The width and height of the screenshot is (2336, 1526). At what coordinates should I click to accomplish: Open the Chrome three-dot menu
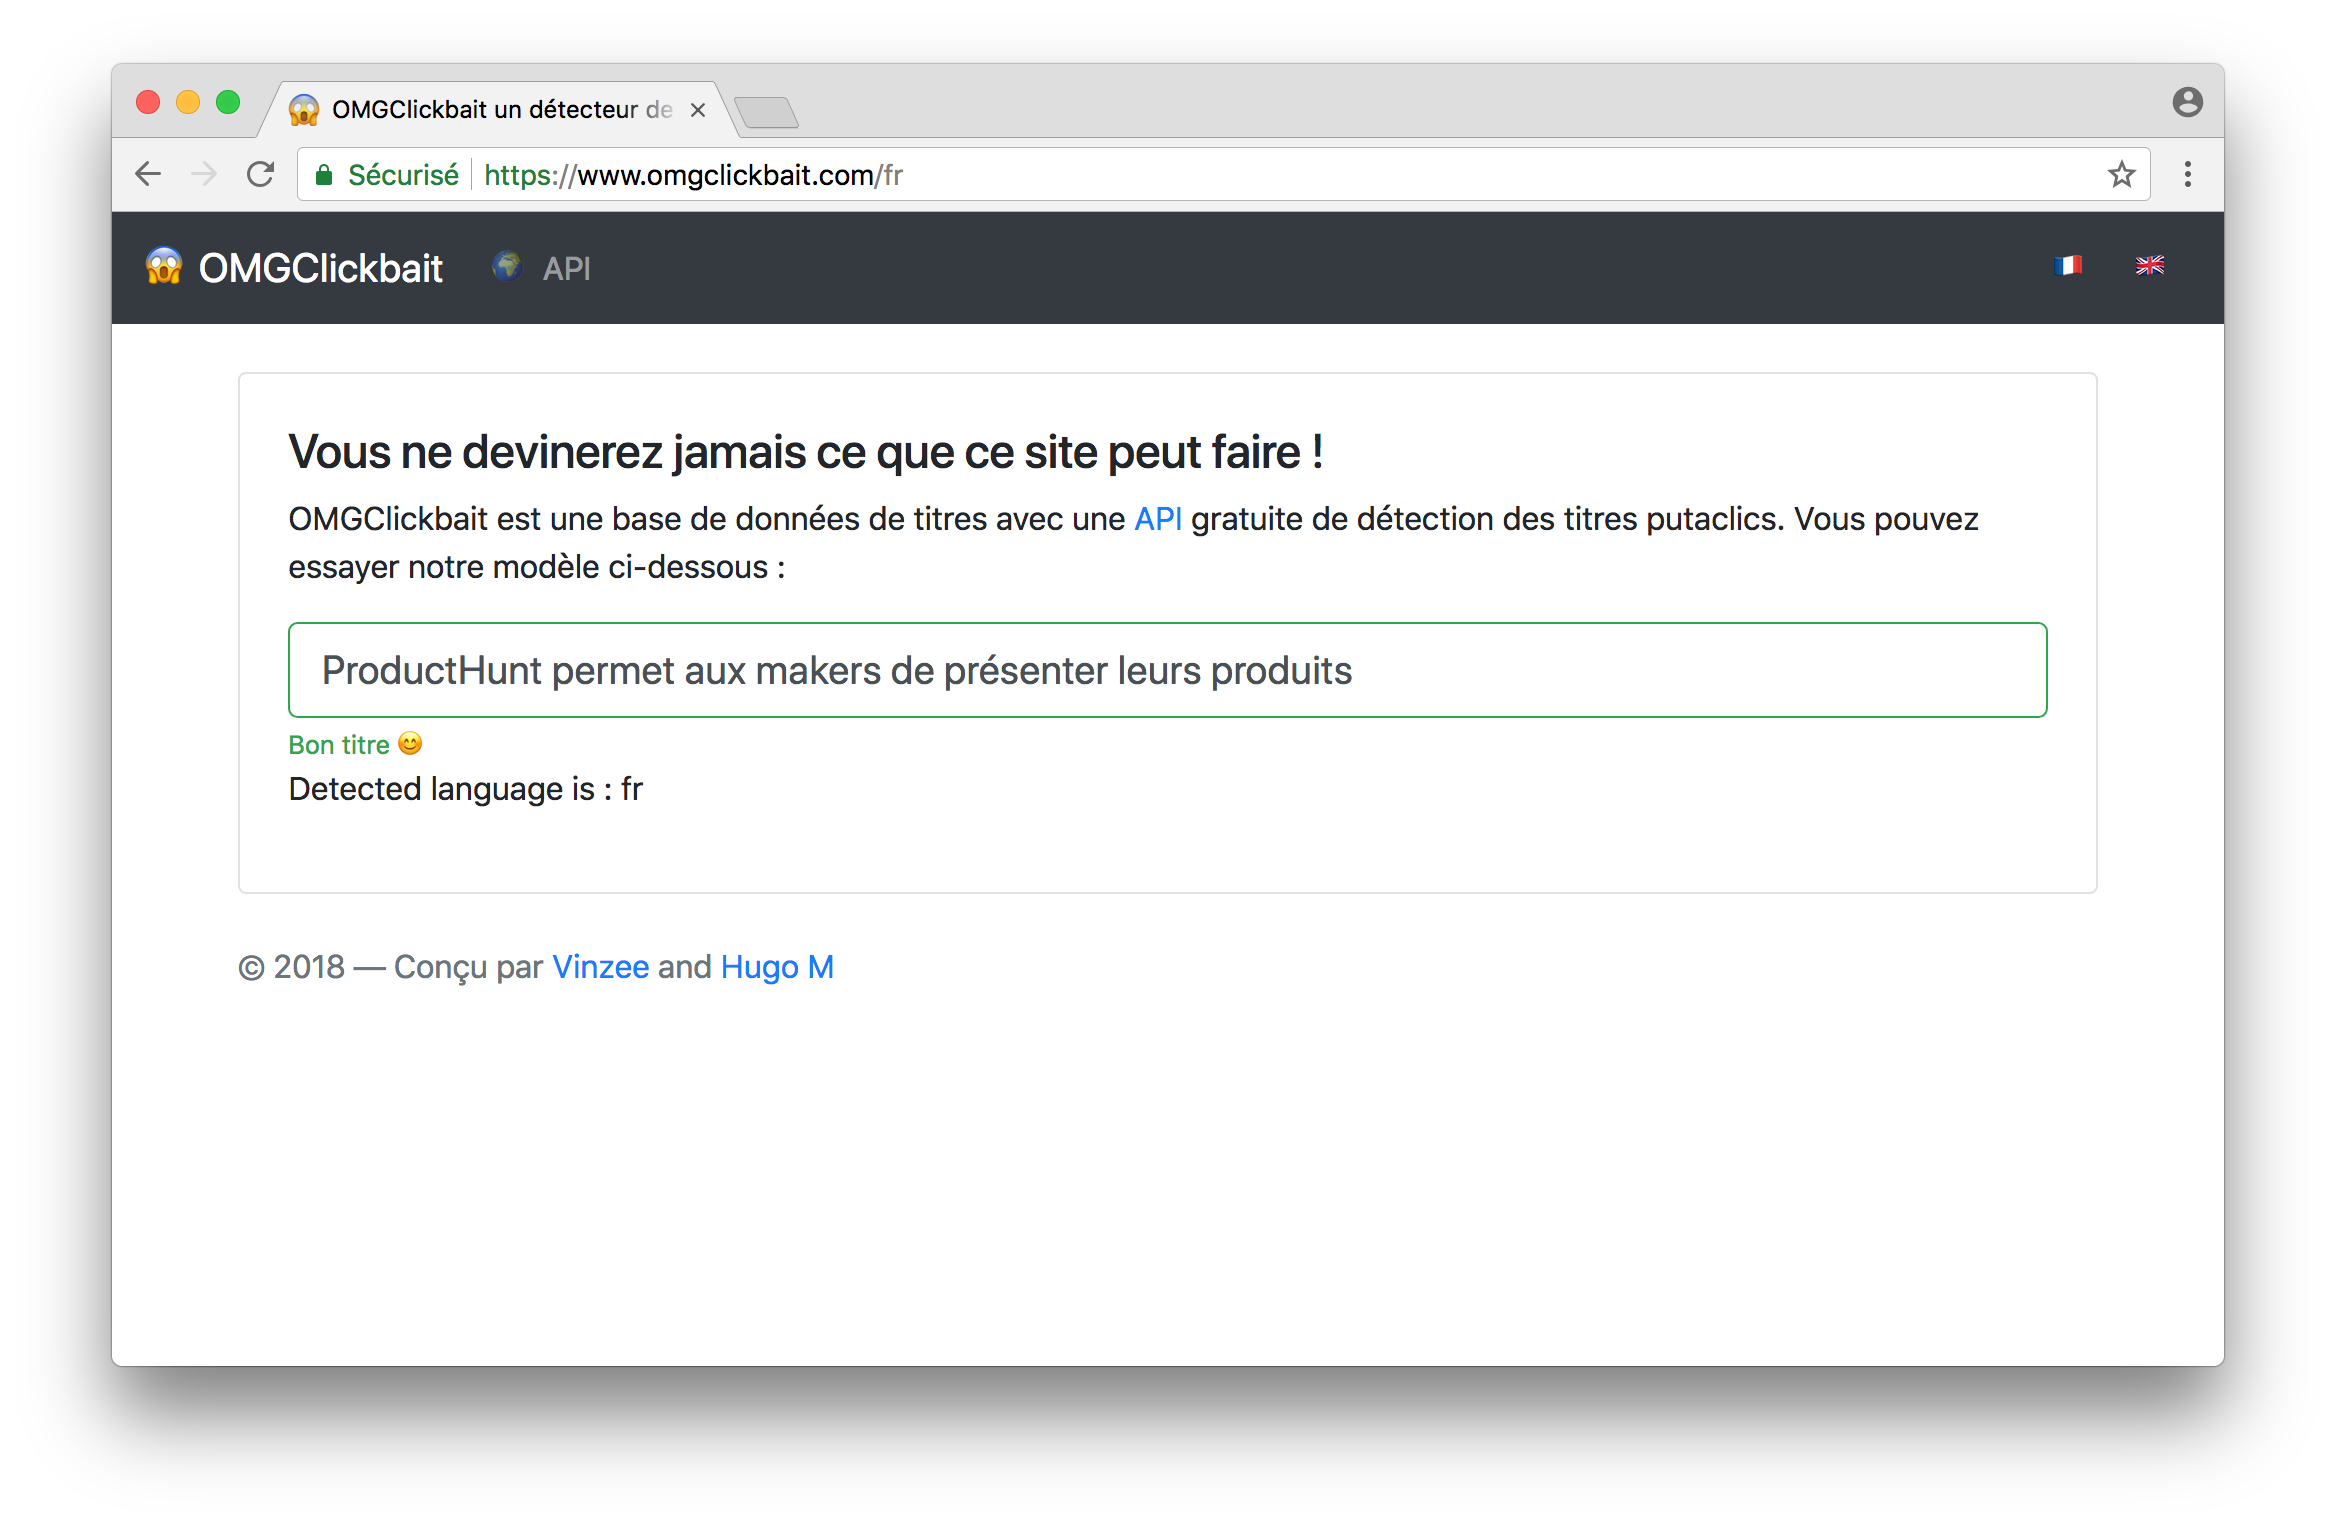(x=2187, y=175)
